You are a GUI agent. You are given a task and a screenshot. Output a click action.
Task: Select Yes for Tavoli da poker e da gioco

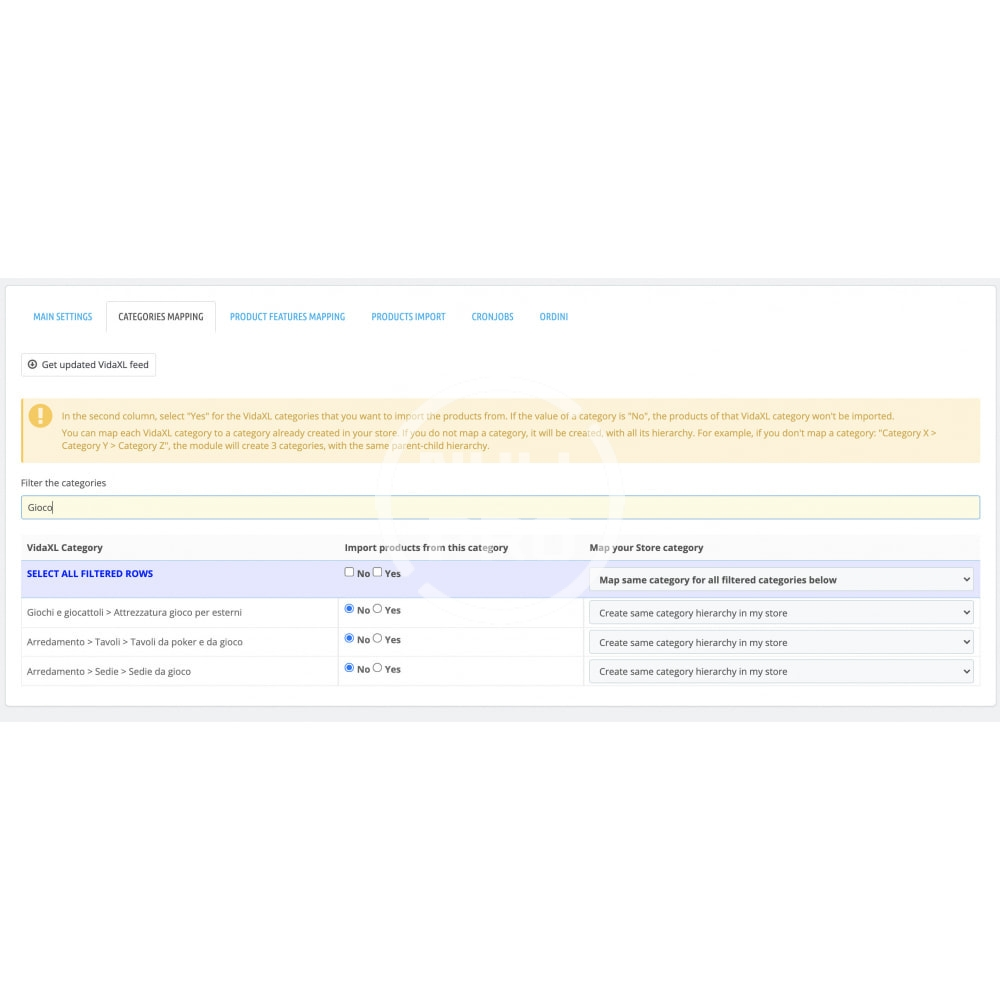pyautogui.click(x=378, y=638)
